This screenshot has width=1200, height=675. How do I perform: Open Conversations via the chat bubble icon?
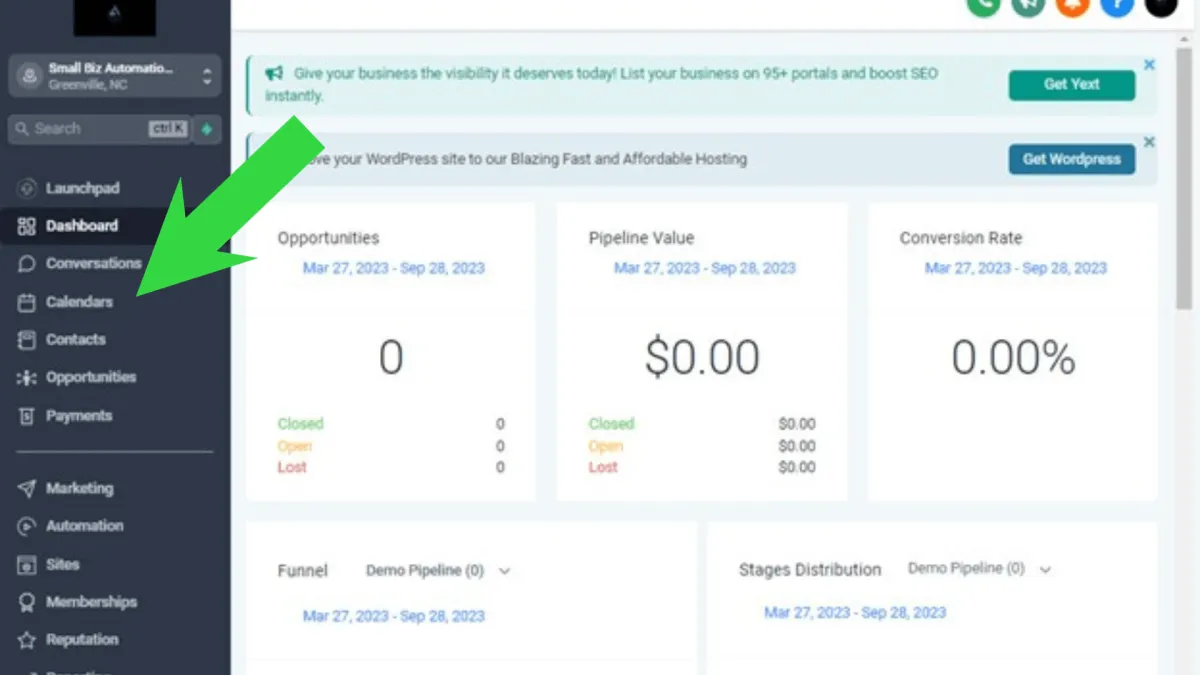[27, 264]
